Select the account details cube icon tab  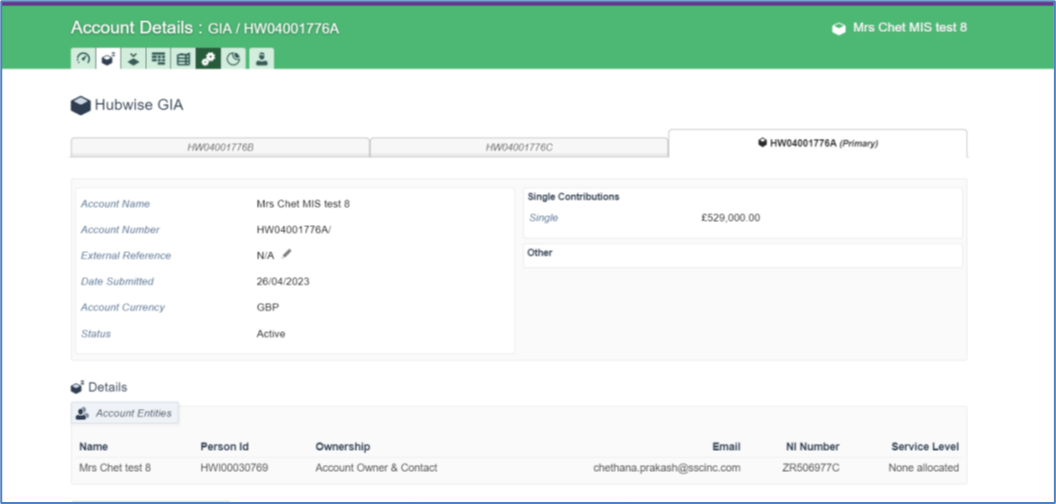[x=108, y=59]
